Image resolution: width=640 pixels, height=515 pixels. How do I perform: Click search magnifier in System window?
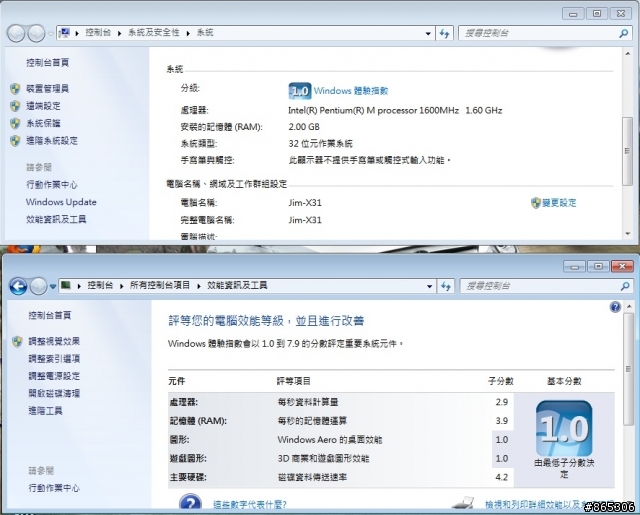(x=623, y=33)
